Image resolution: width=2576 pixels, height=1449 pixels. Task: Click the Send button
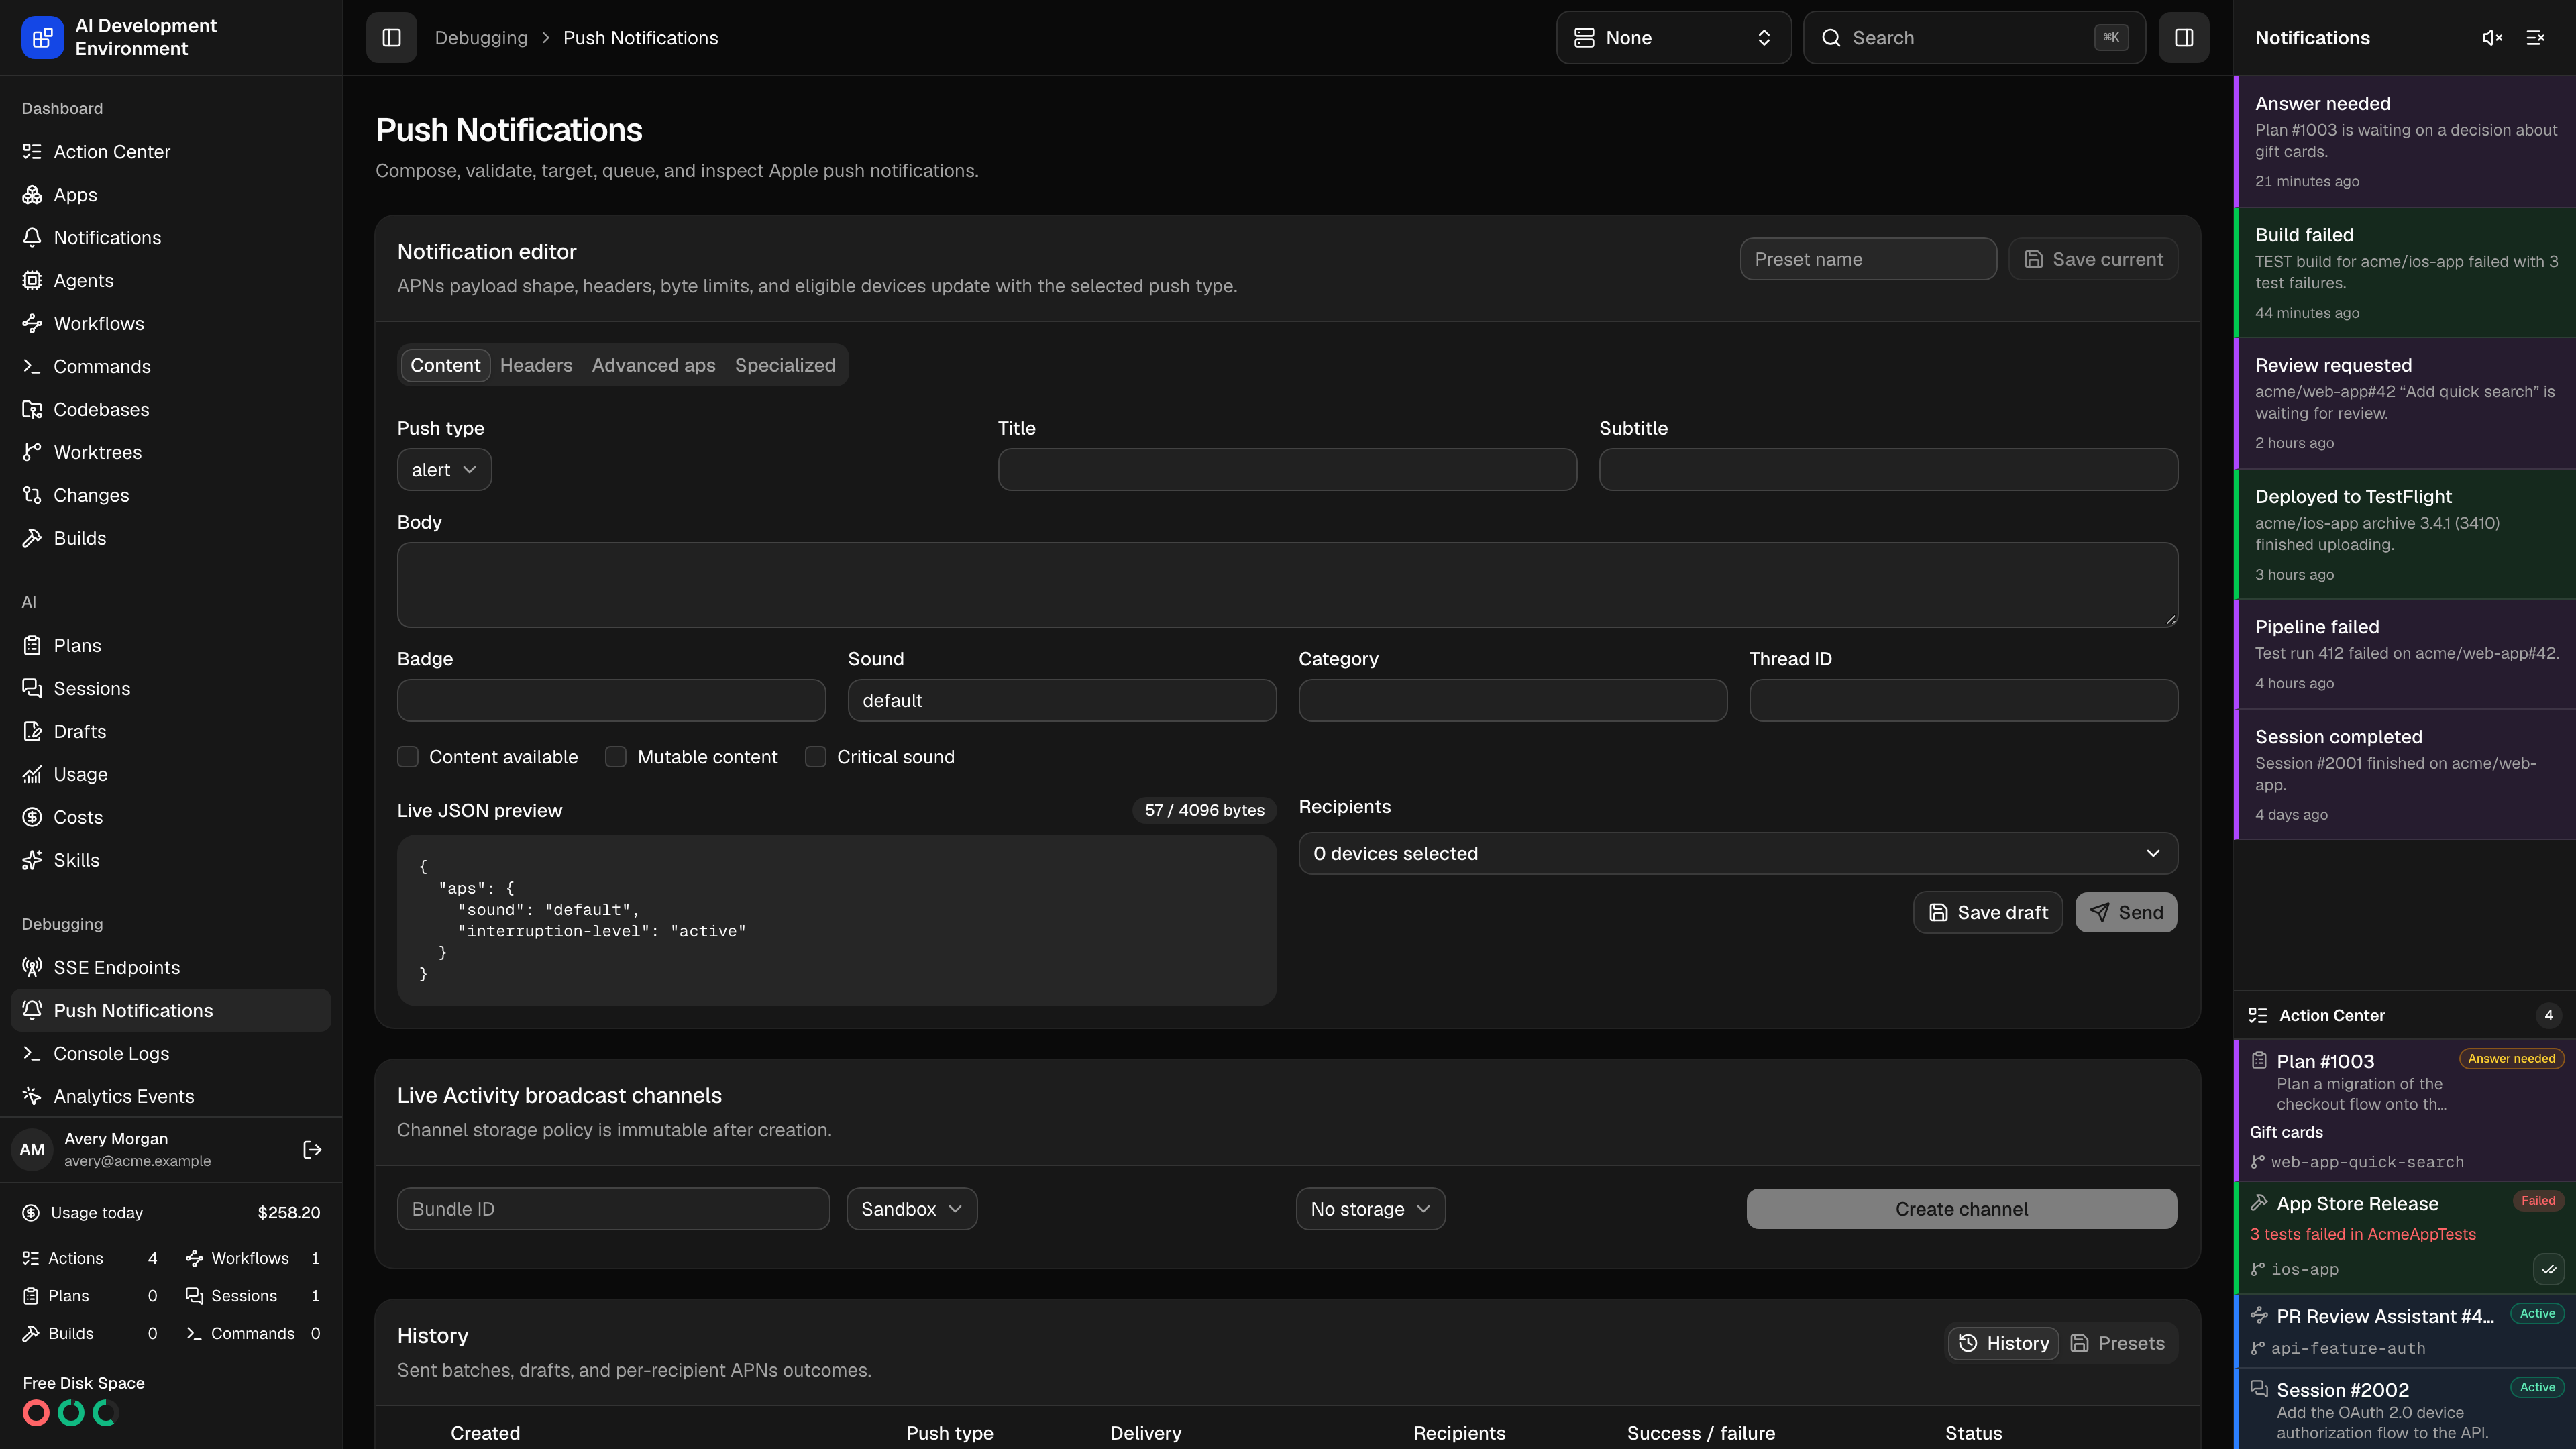pyautogui.click(x=2126, y=913)
